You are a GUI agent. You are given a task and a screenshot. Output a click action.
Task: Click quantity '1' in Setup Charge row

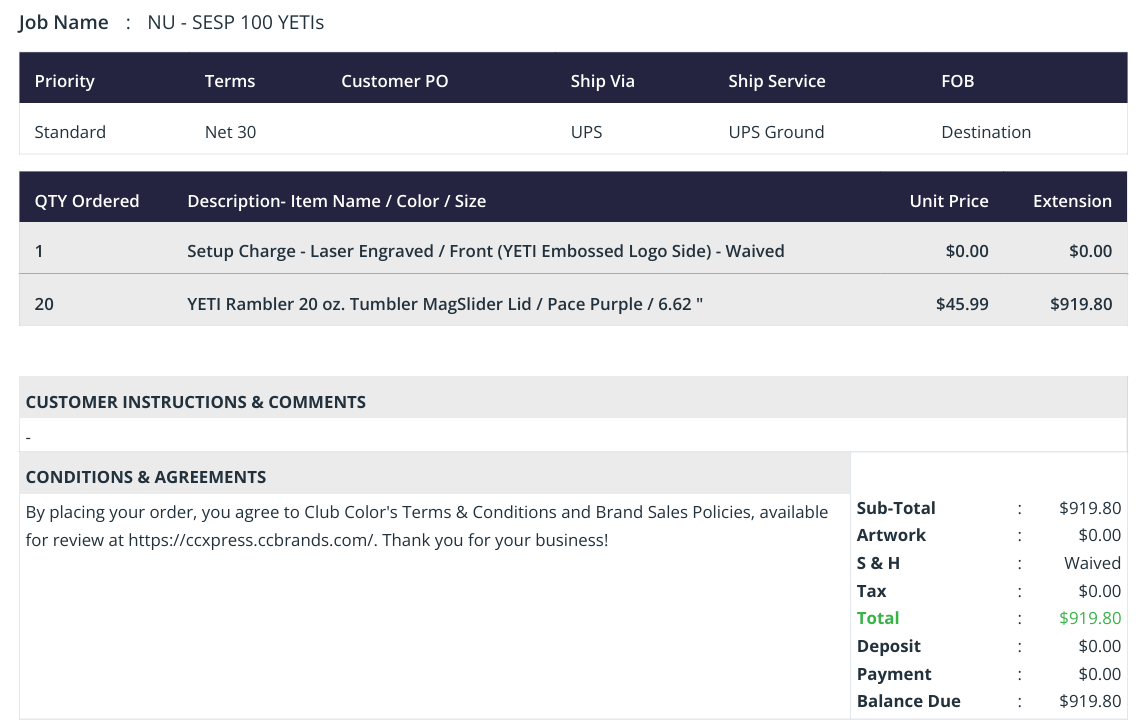tap(39, 252)
